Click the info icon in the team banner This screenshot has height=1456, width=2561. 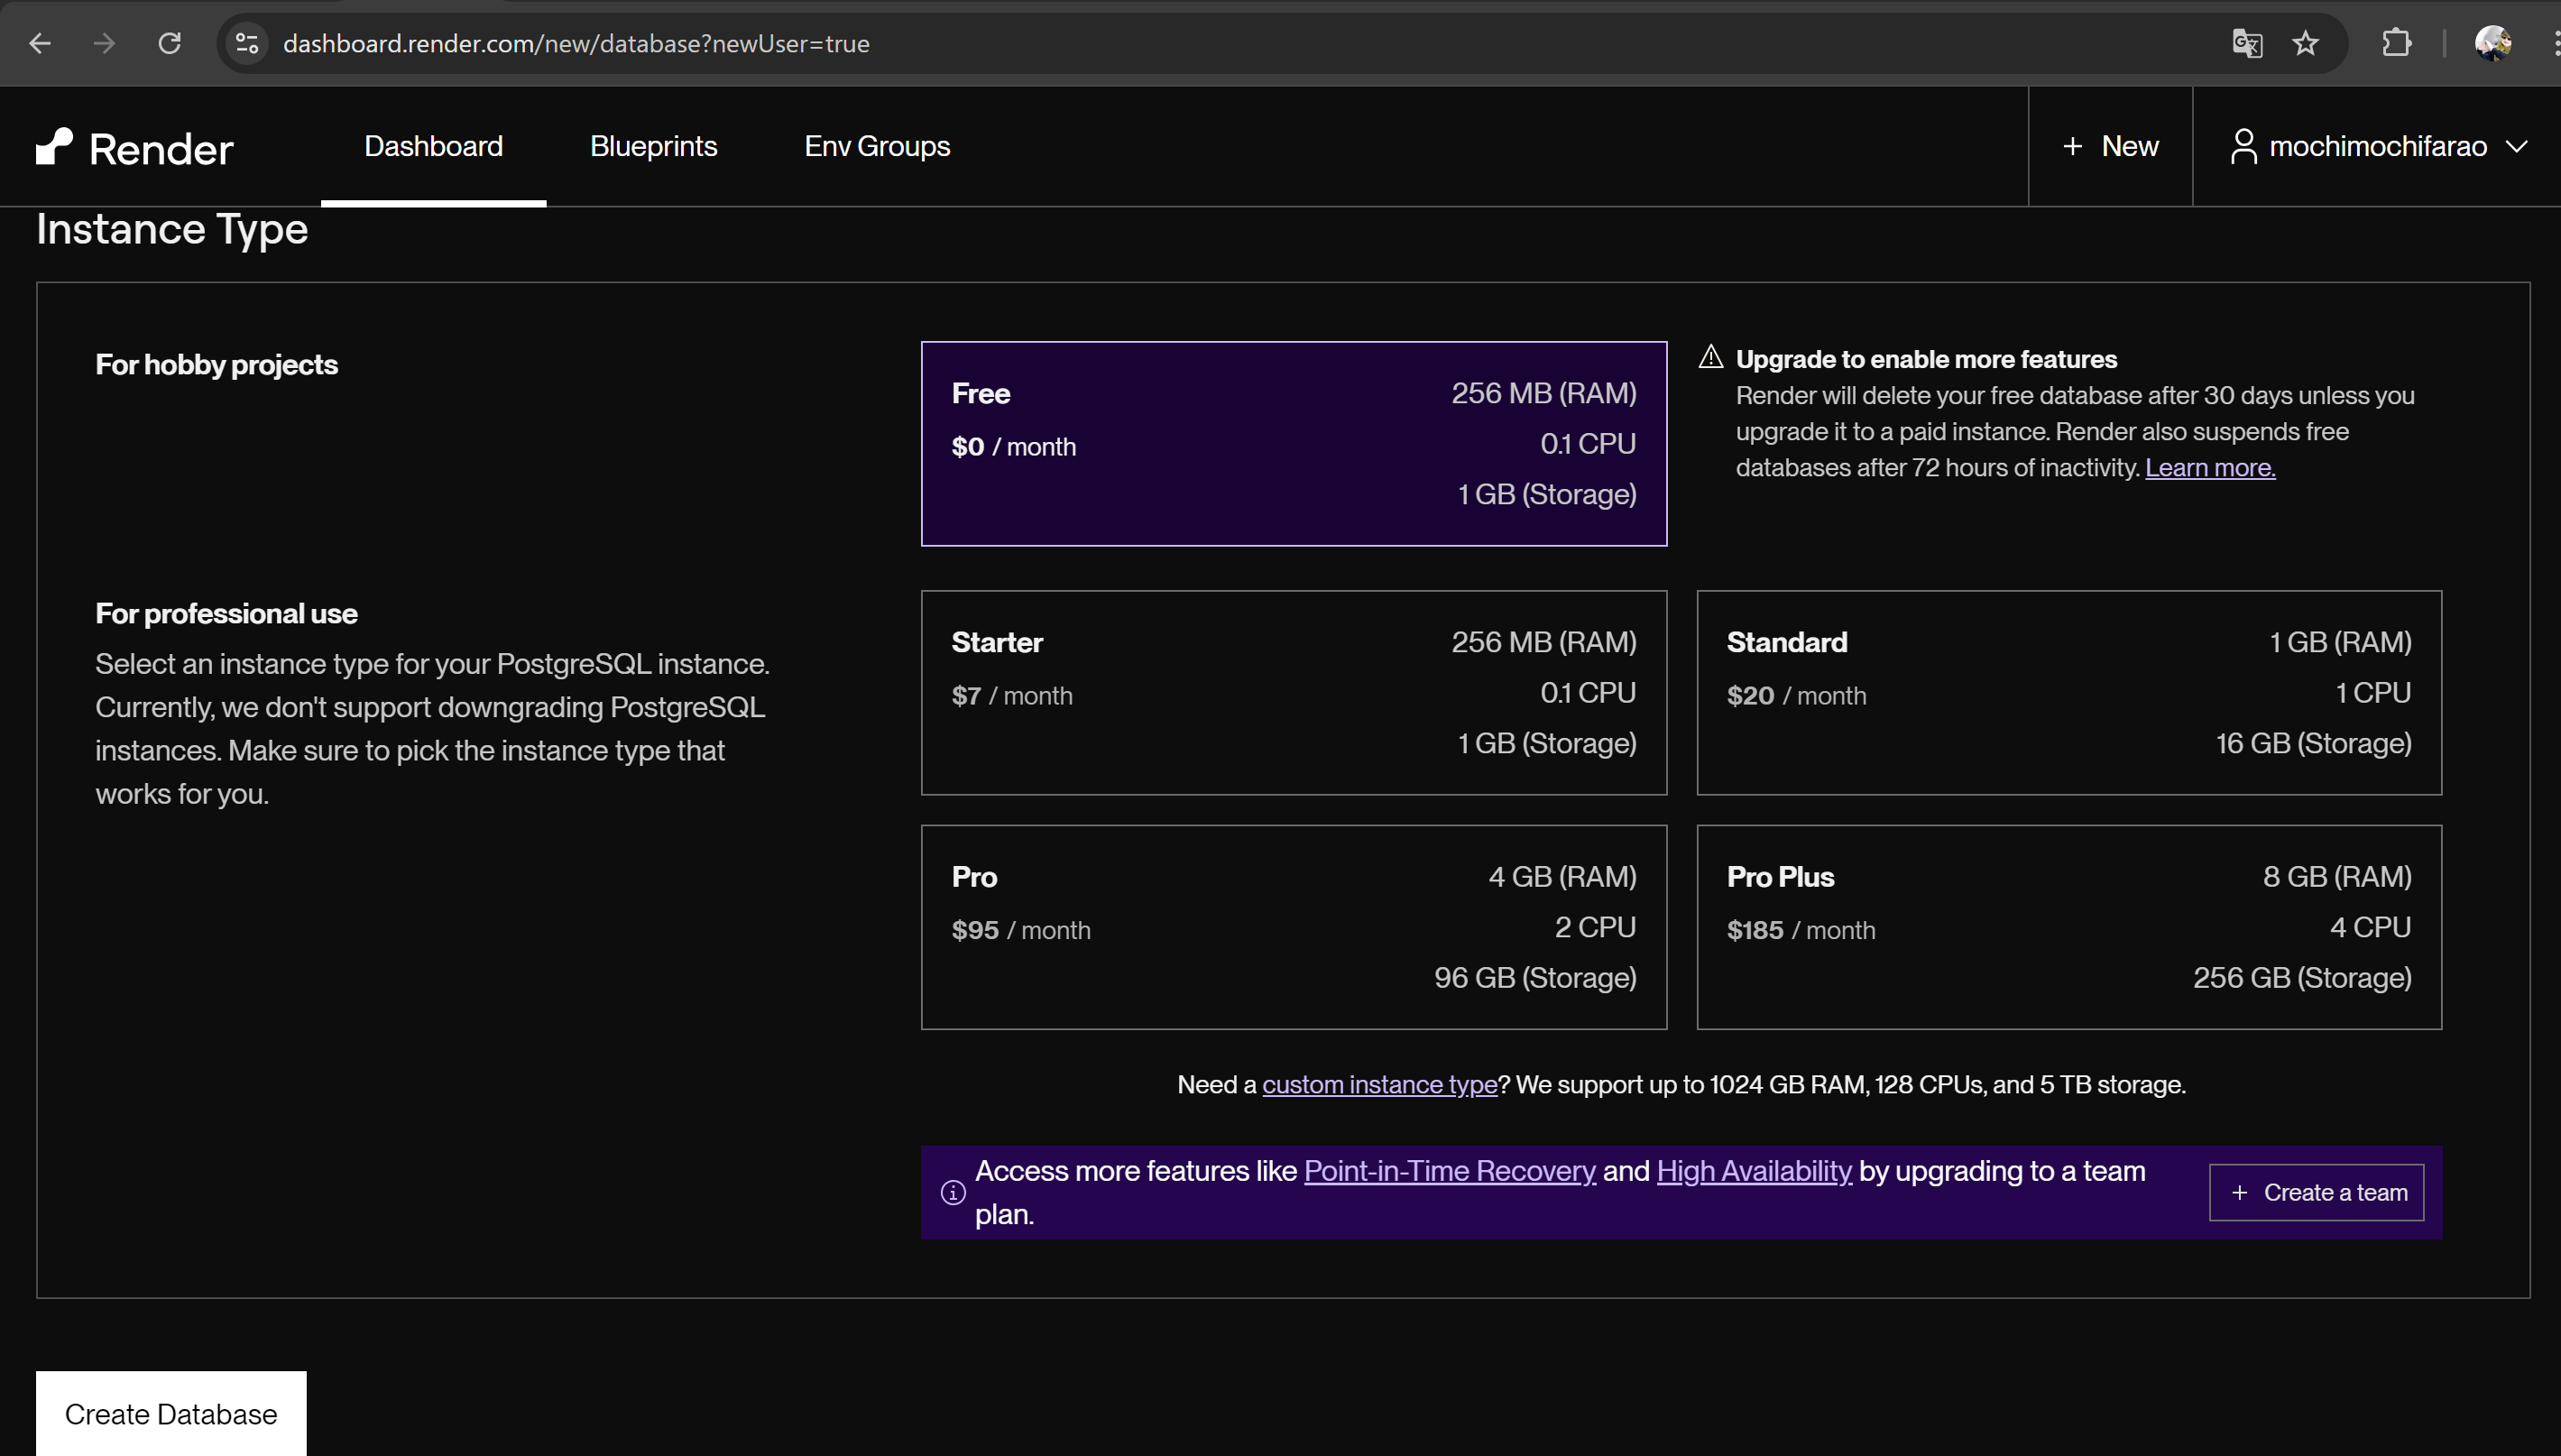(x=952, y=1193)
